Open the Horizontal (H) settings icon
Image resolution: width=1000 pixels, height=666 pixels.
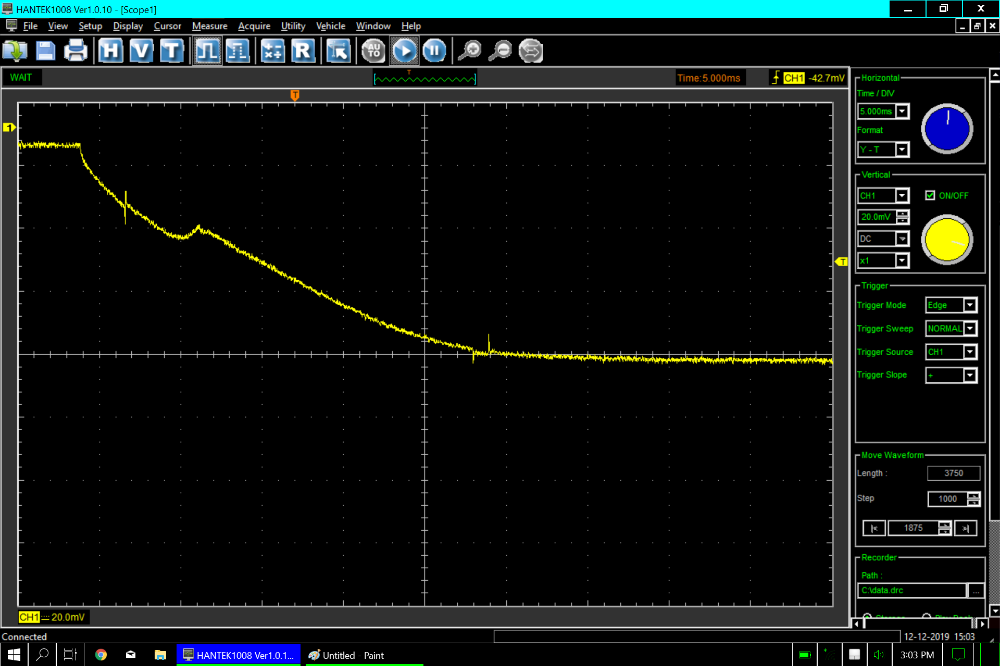(111, 50)
